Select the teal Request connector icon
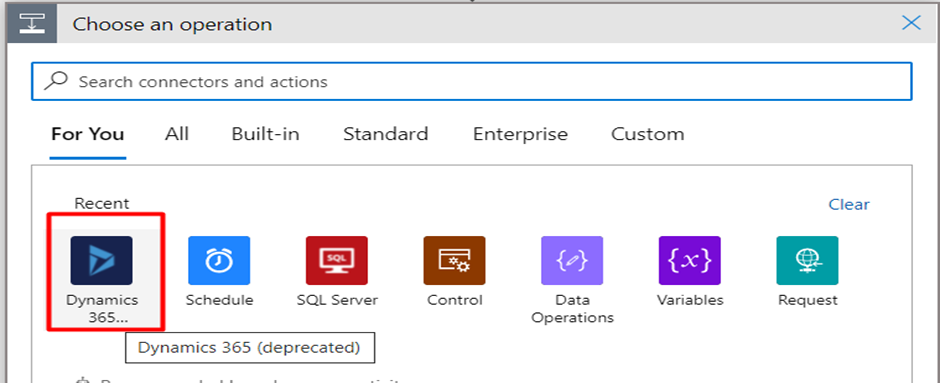 pos(807,260)
